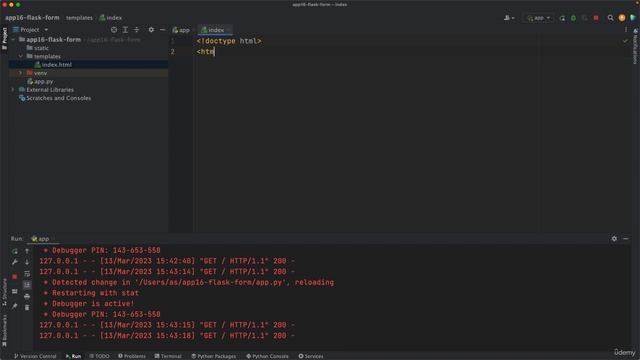
Task: Click Project vertical sidebar tab
Action: click(x=4, y=39)
